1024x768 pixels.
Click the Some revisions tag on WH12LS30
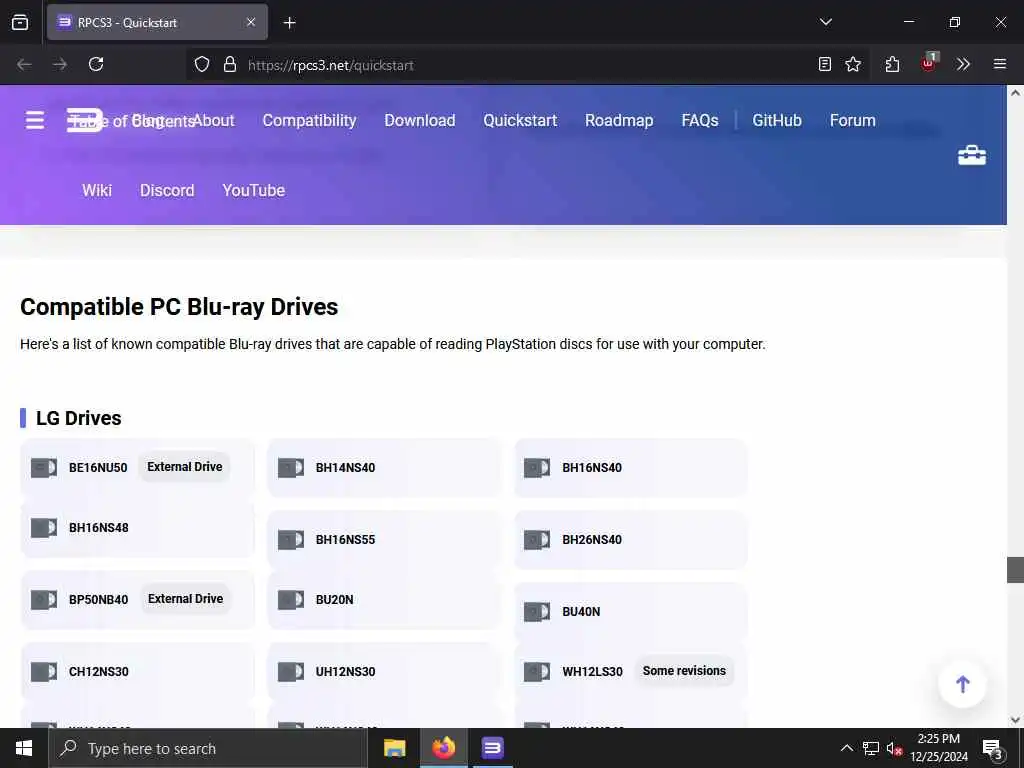(684, 671)
